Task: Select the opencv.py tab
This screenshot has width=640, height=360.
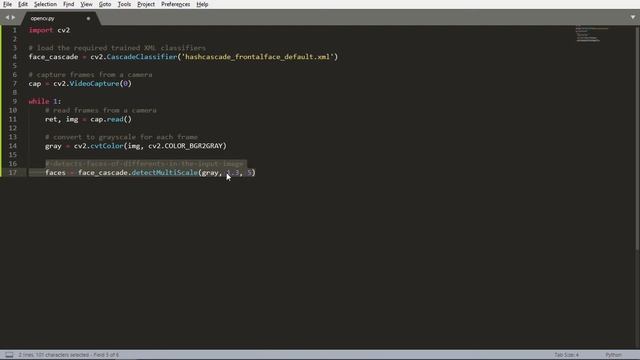Action: pyautogui.click(x=59, y=18)
